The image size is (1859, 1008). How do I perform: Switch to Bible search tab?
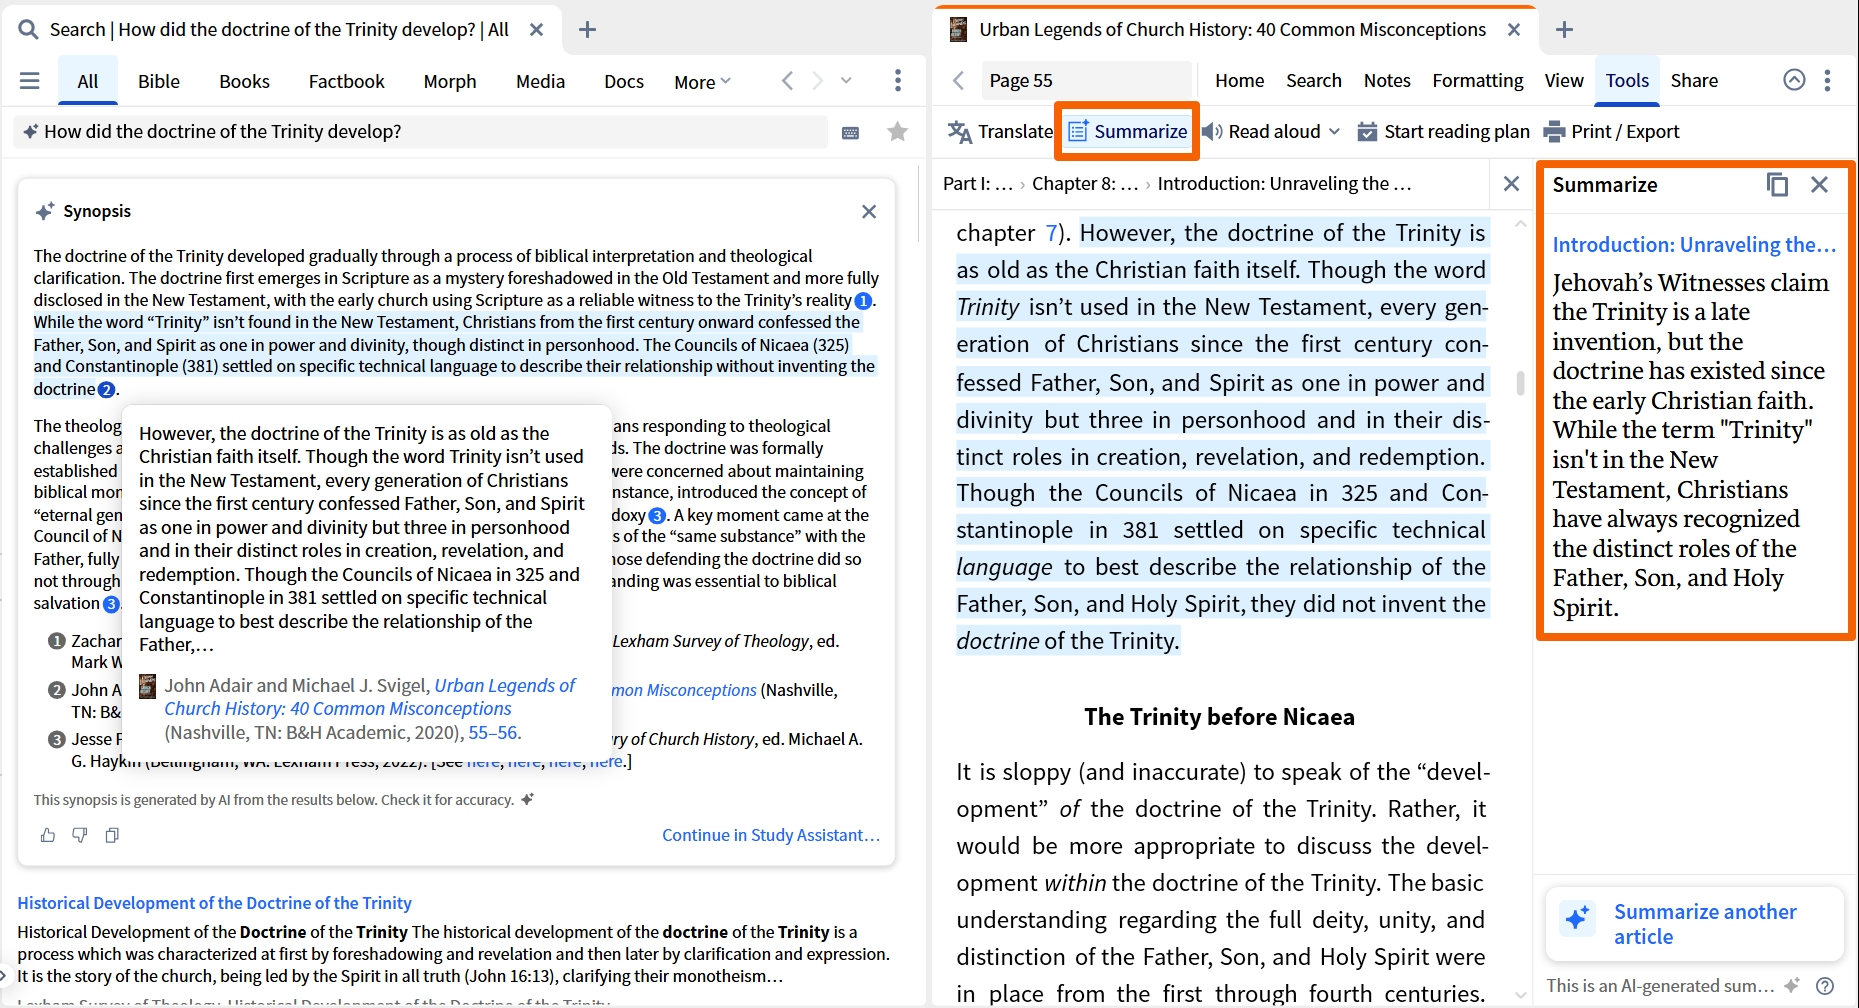[x=159, y=81]
